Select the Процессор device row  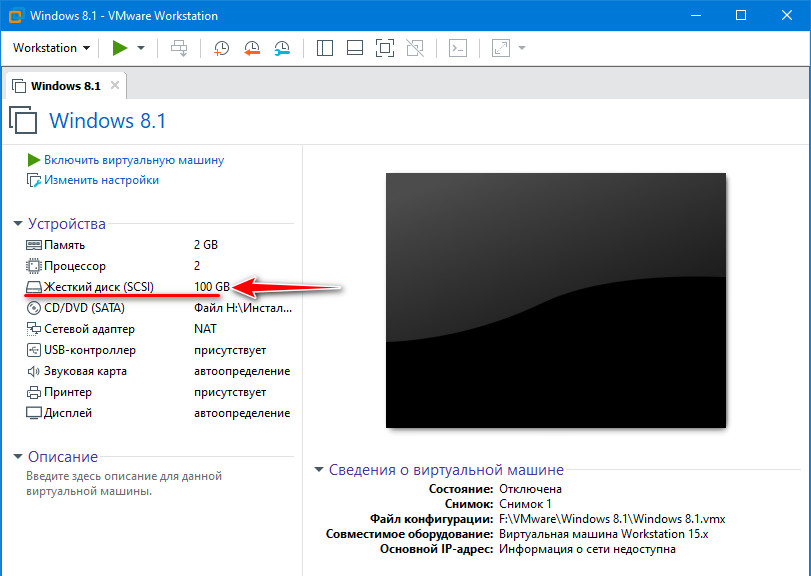point(159,266)
